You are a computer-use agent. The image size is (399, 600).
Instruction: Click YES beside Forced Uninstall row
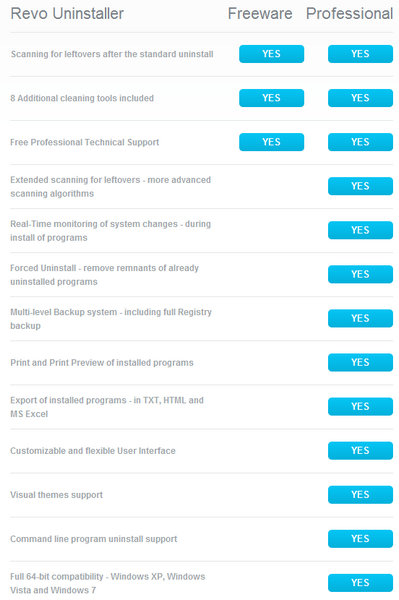[x=360, y=274]
